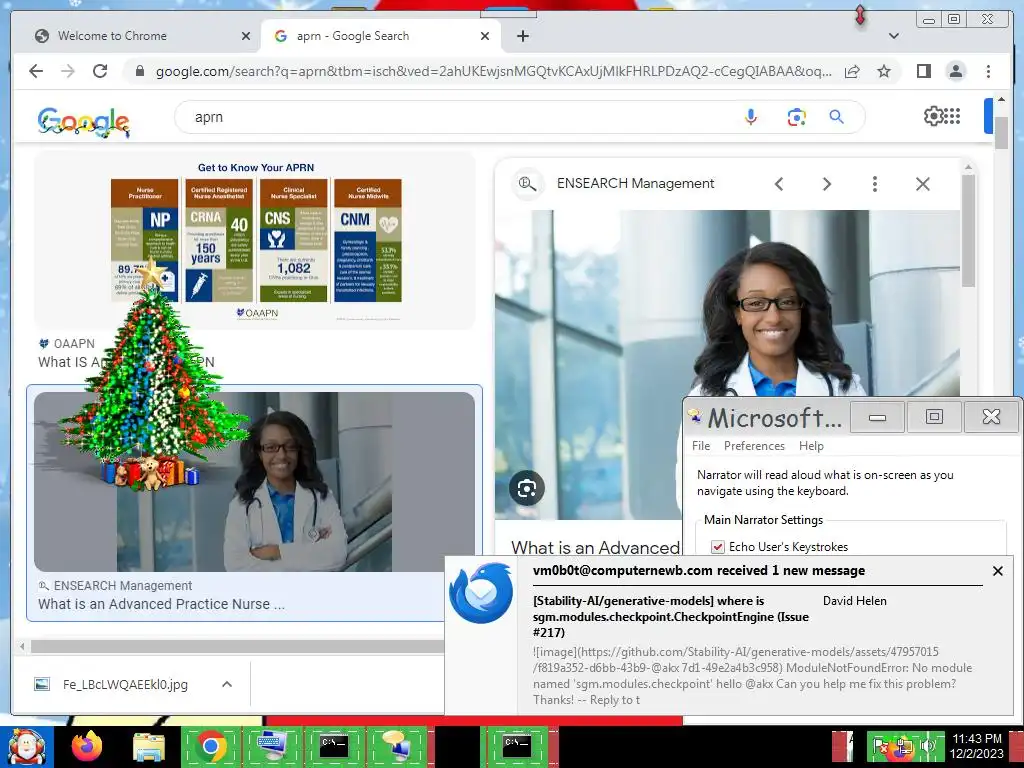
Task: Open Narrator File menu
Action: [x=701, y=446]
